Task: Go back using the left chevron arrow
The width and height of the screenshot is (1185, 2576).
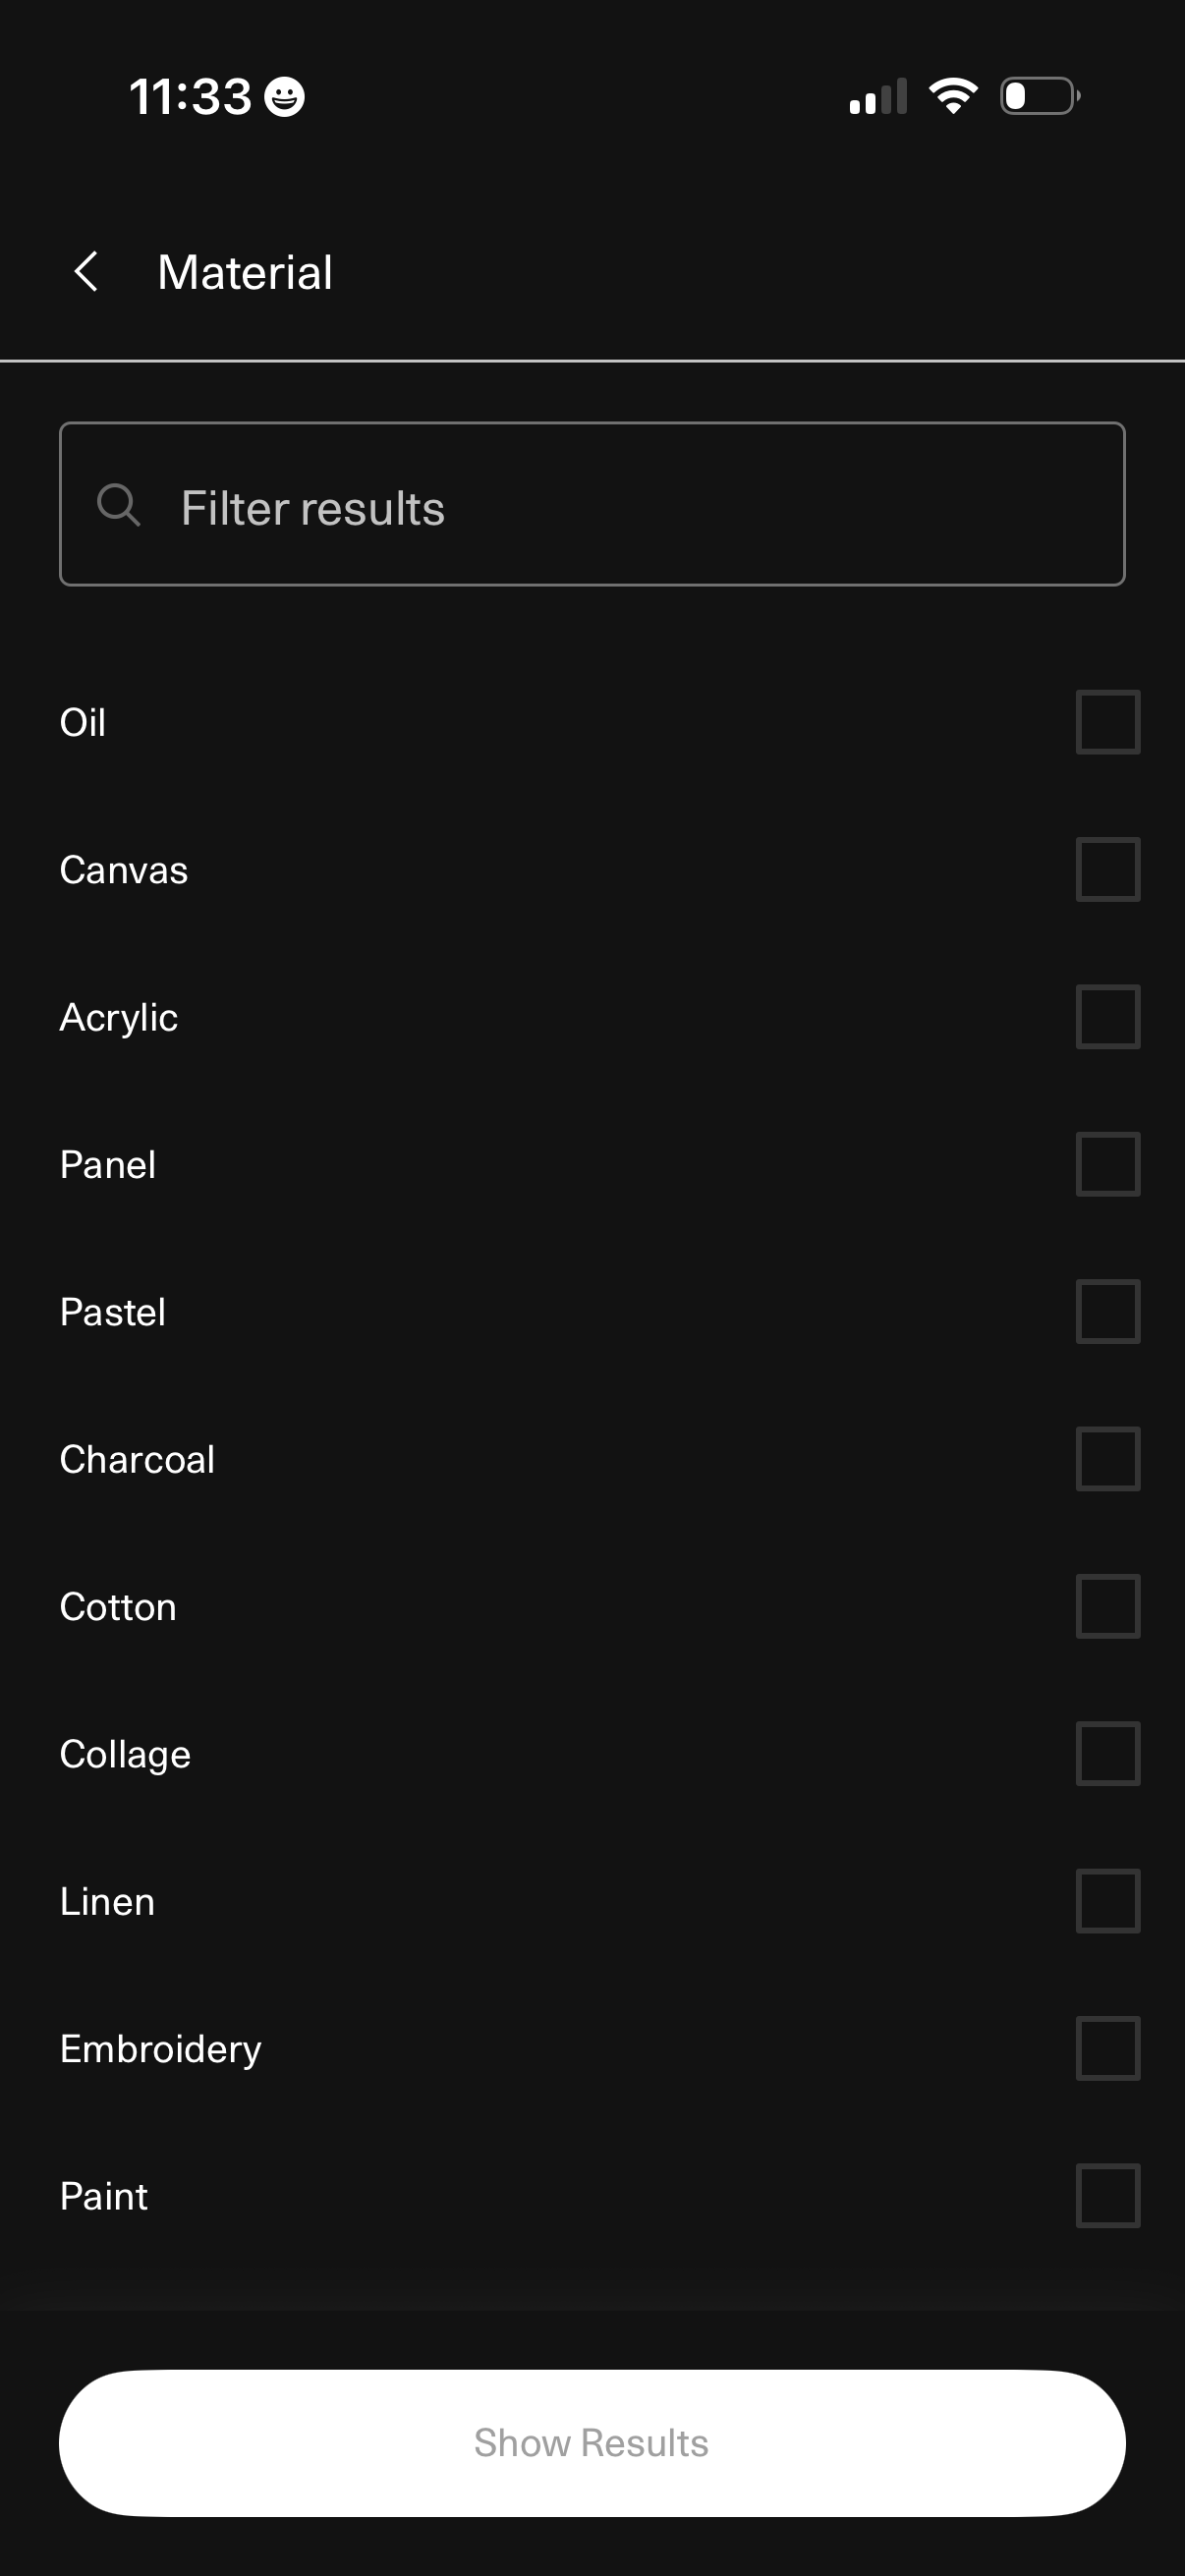Action: [x=87, y=272]
